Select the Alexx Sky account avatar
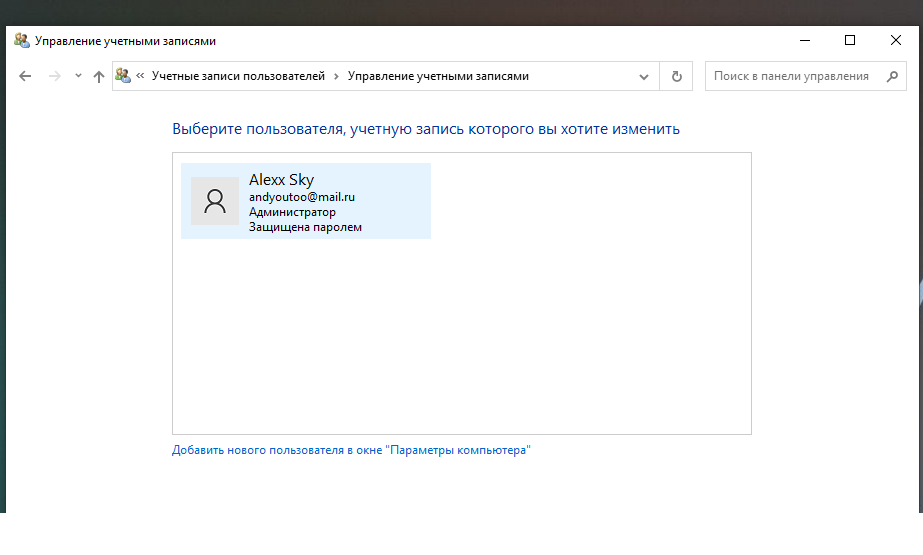 point(215,201)
